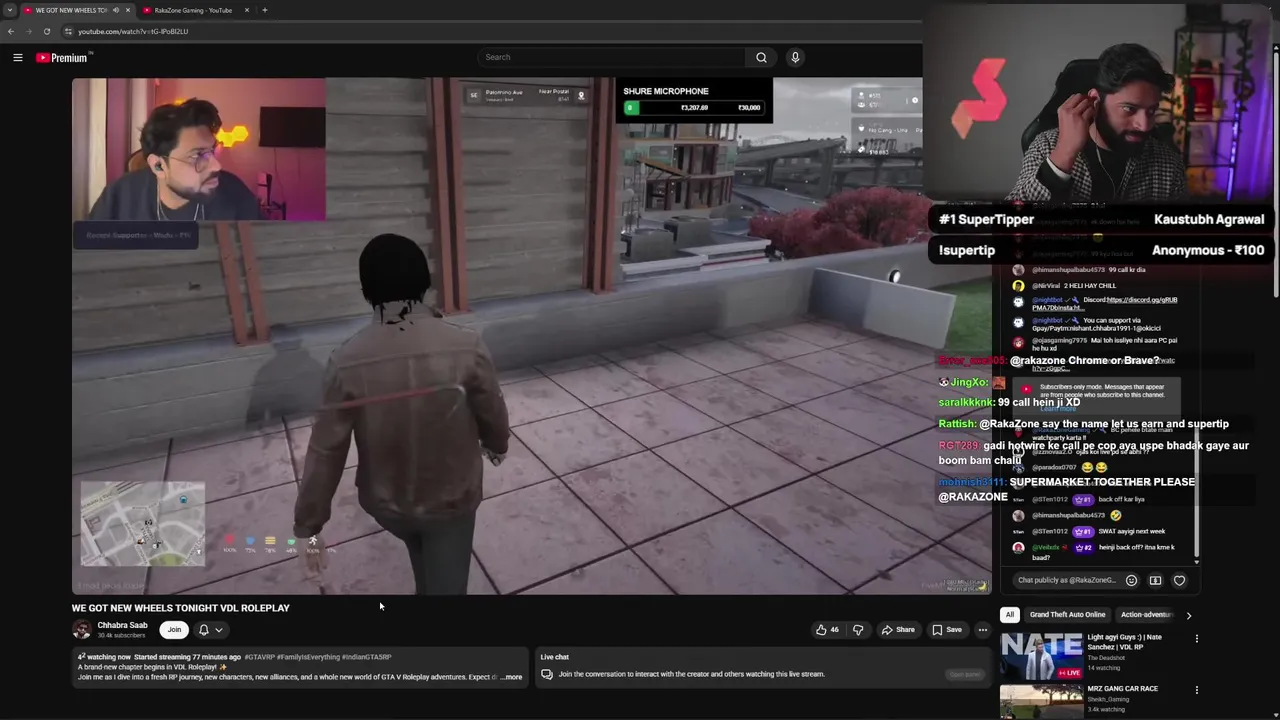Viewport: 1280px width, 720px height.
Task: Close the WE GOT NEW WHEELS tab
Action: (x=127, y=10)
